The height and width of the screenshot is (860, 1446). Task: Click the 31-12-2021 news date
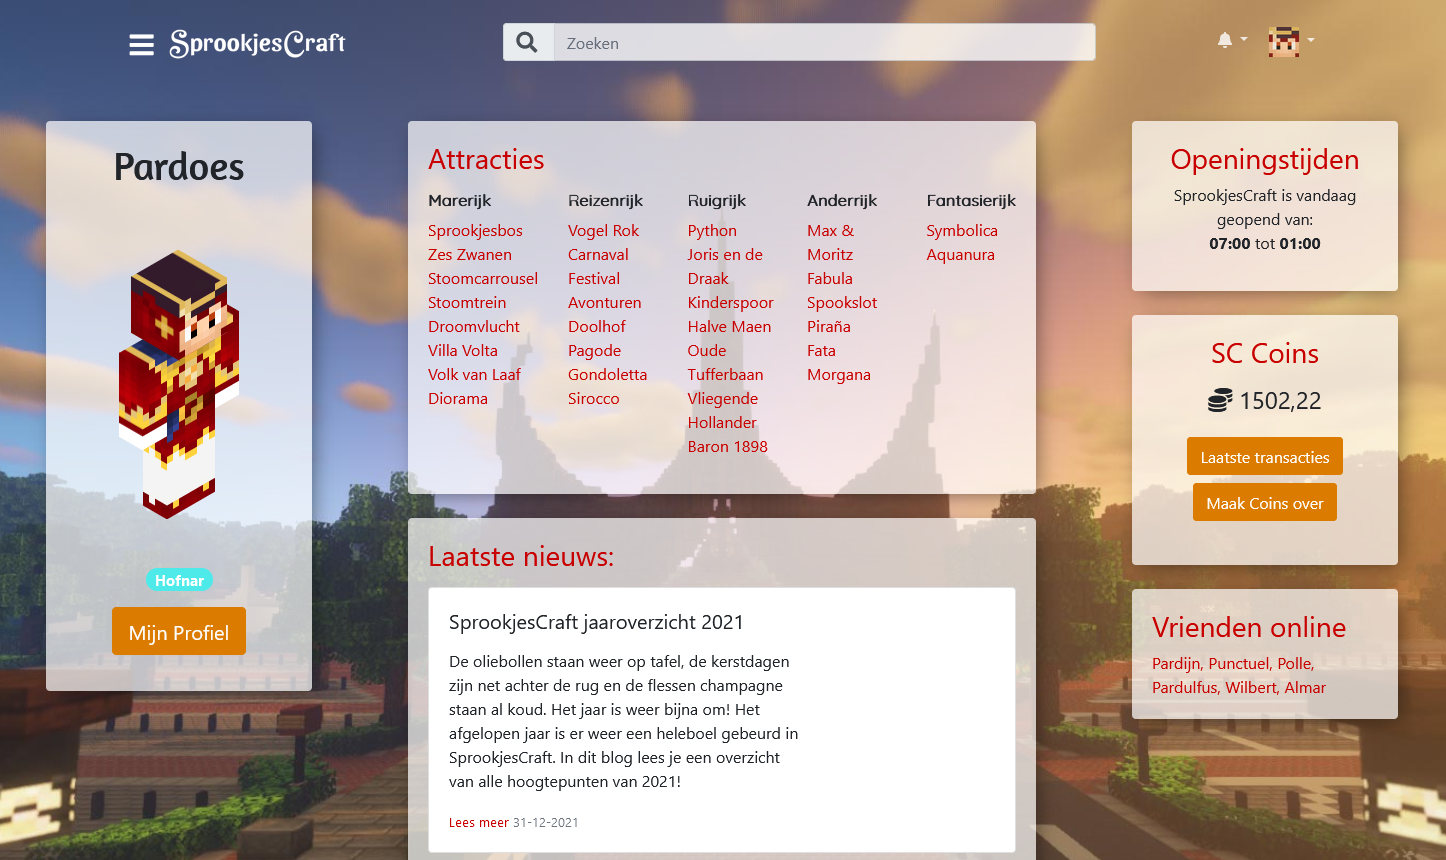click(x=546, y=822)
